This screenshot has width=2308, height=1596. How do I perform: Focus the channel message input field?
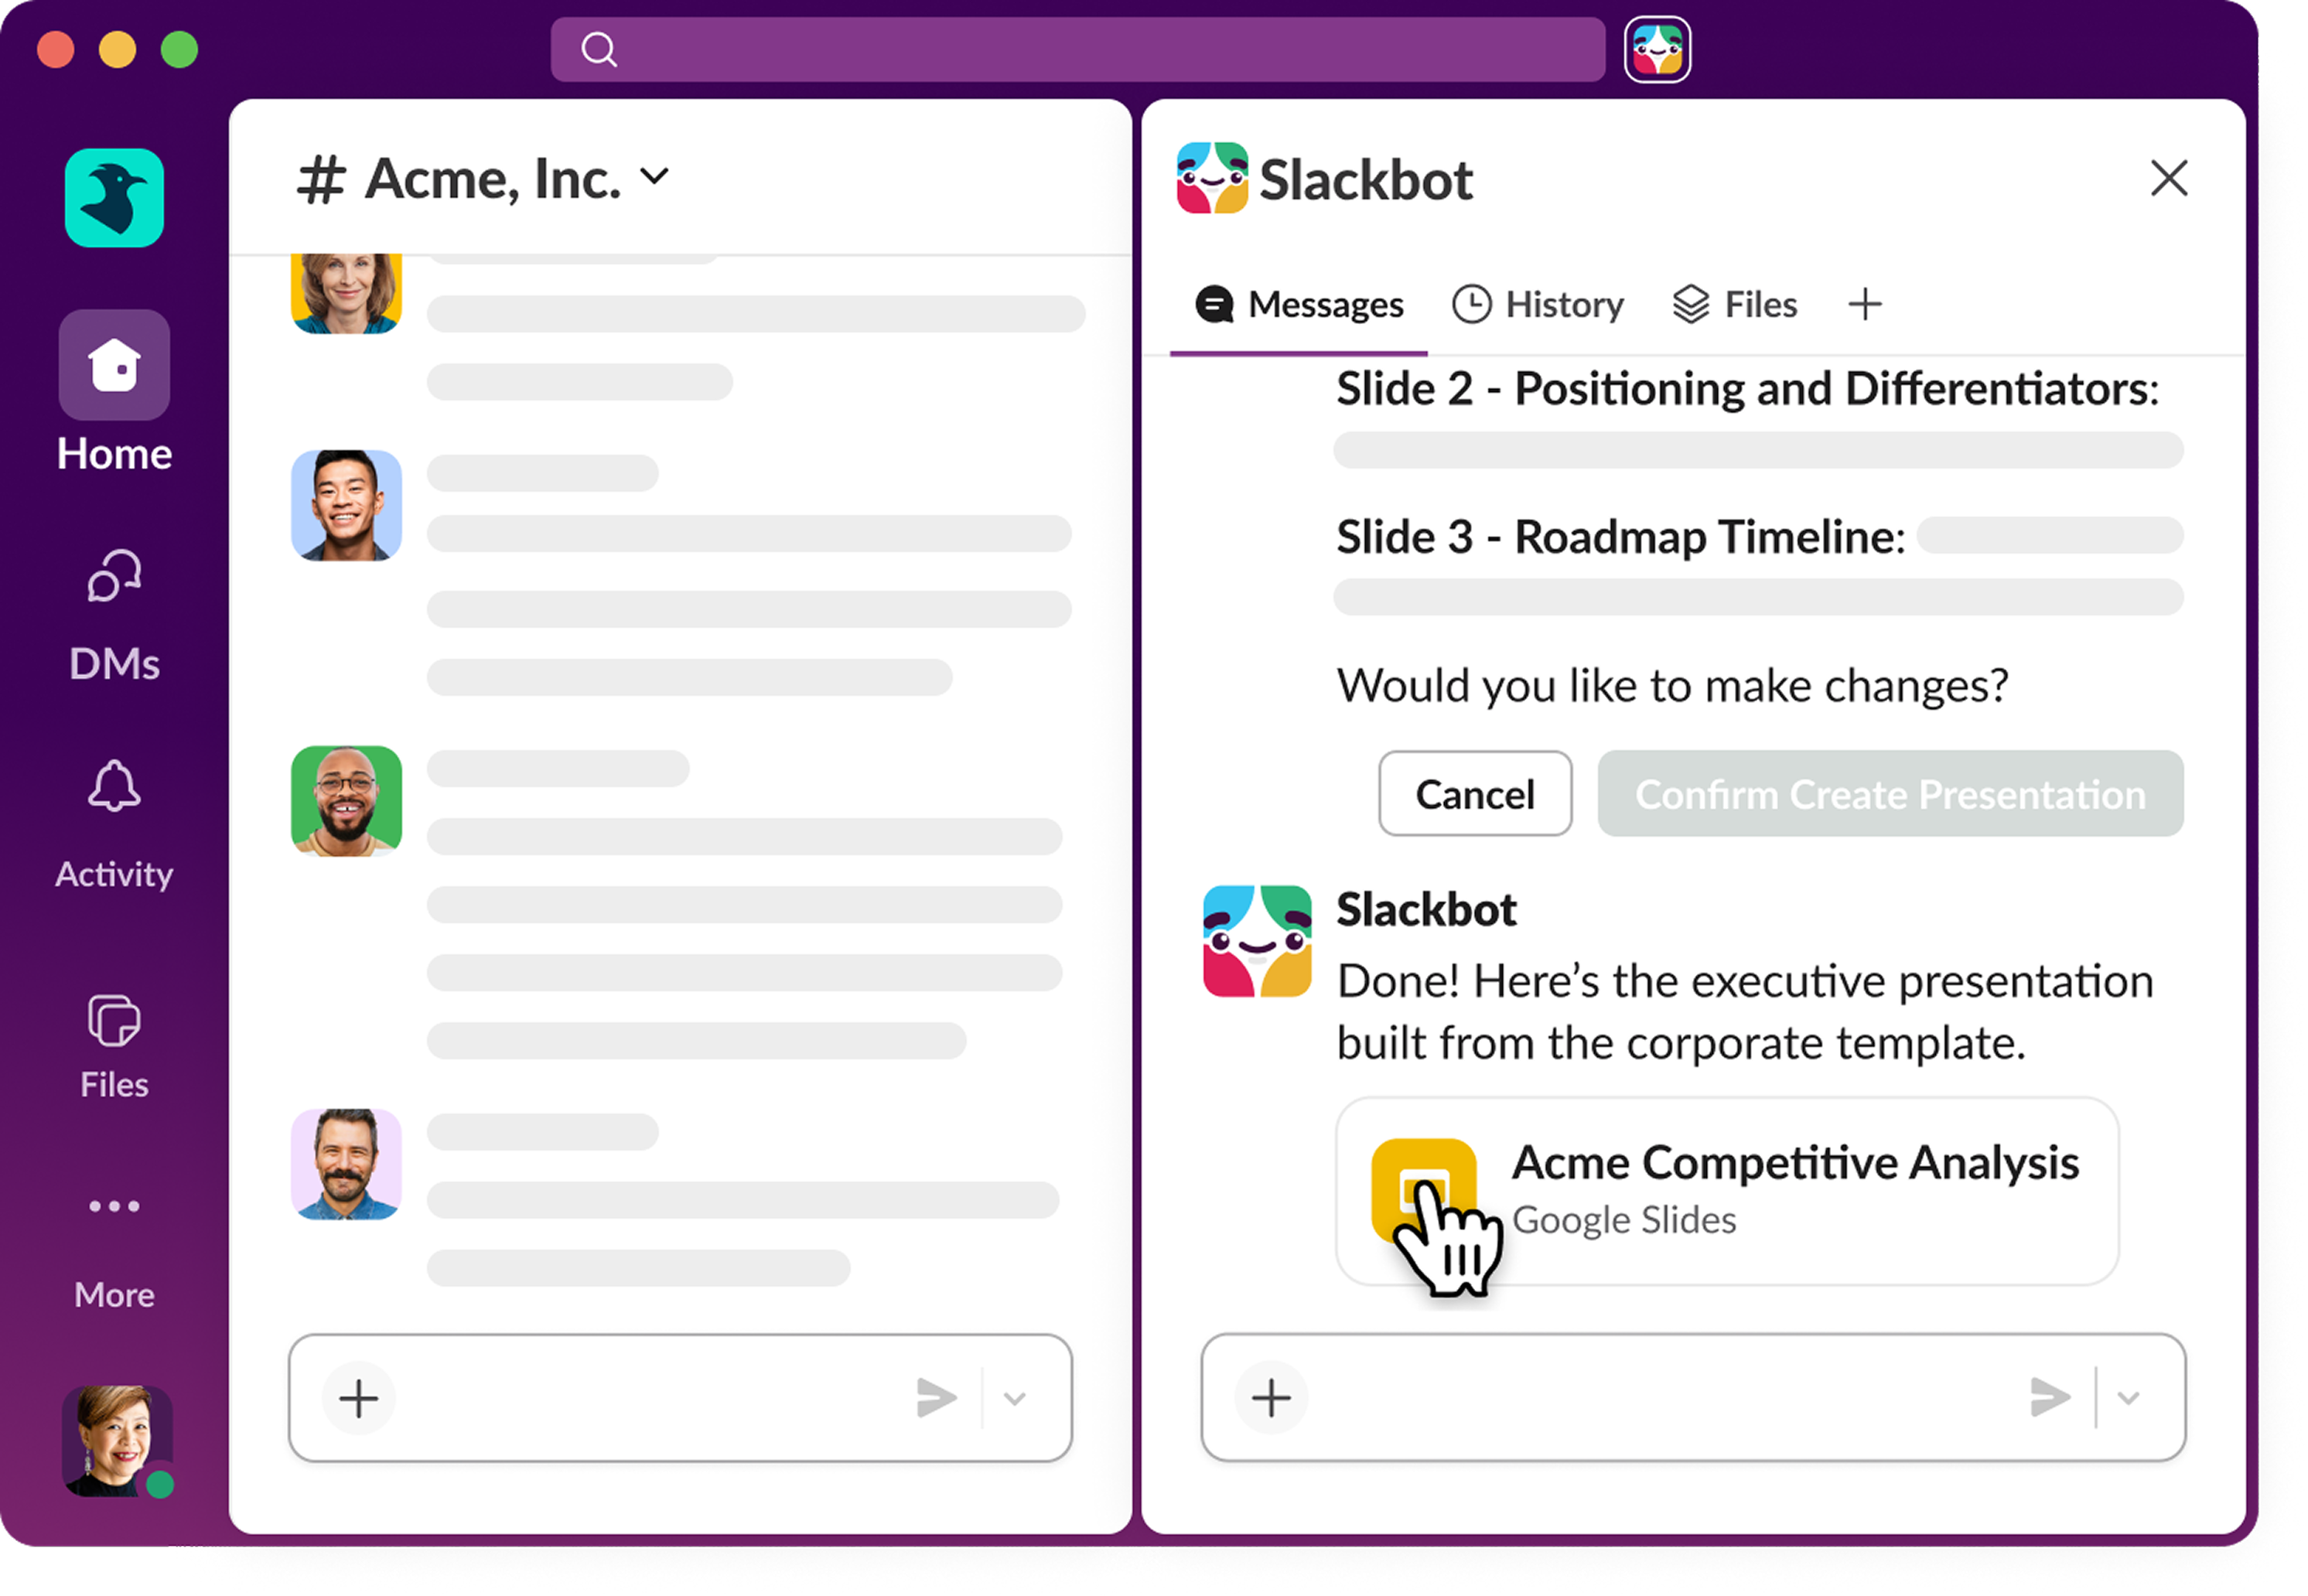(x=681, y=1397)
